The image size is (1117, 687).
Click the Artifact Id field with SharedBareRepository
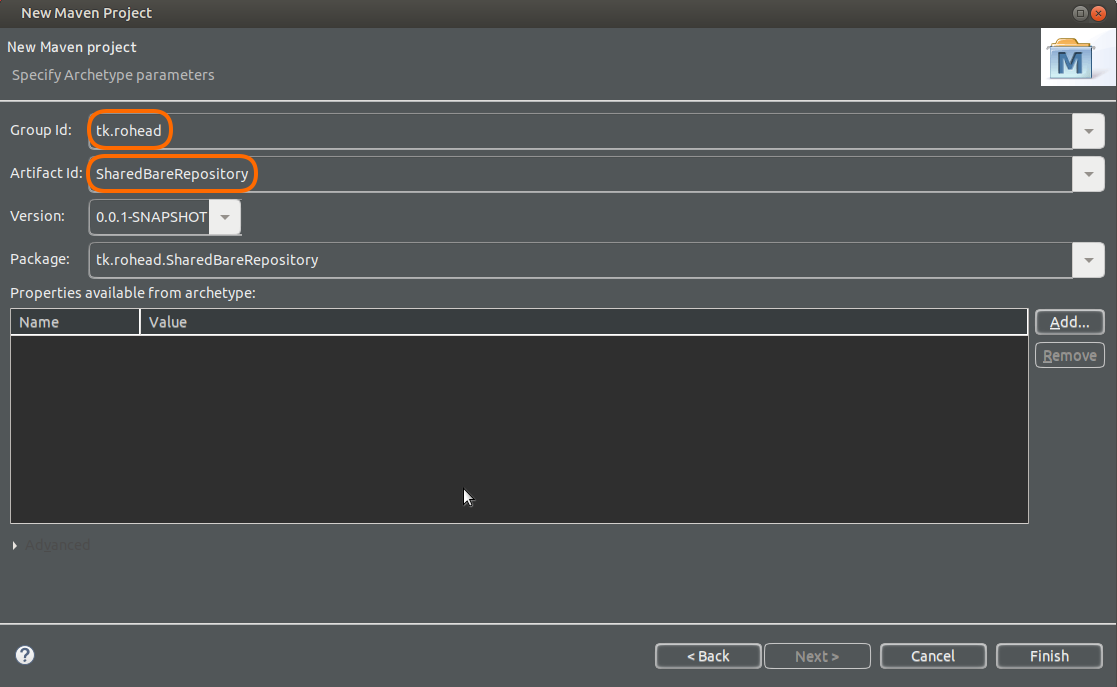[580, 174]
